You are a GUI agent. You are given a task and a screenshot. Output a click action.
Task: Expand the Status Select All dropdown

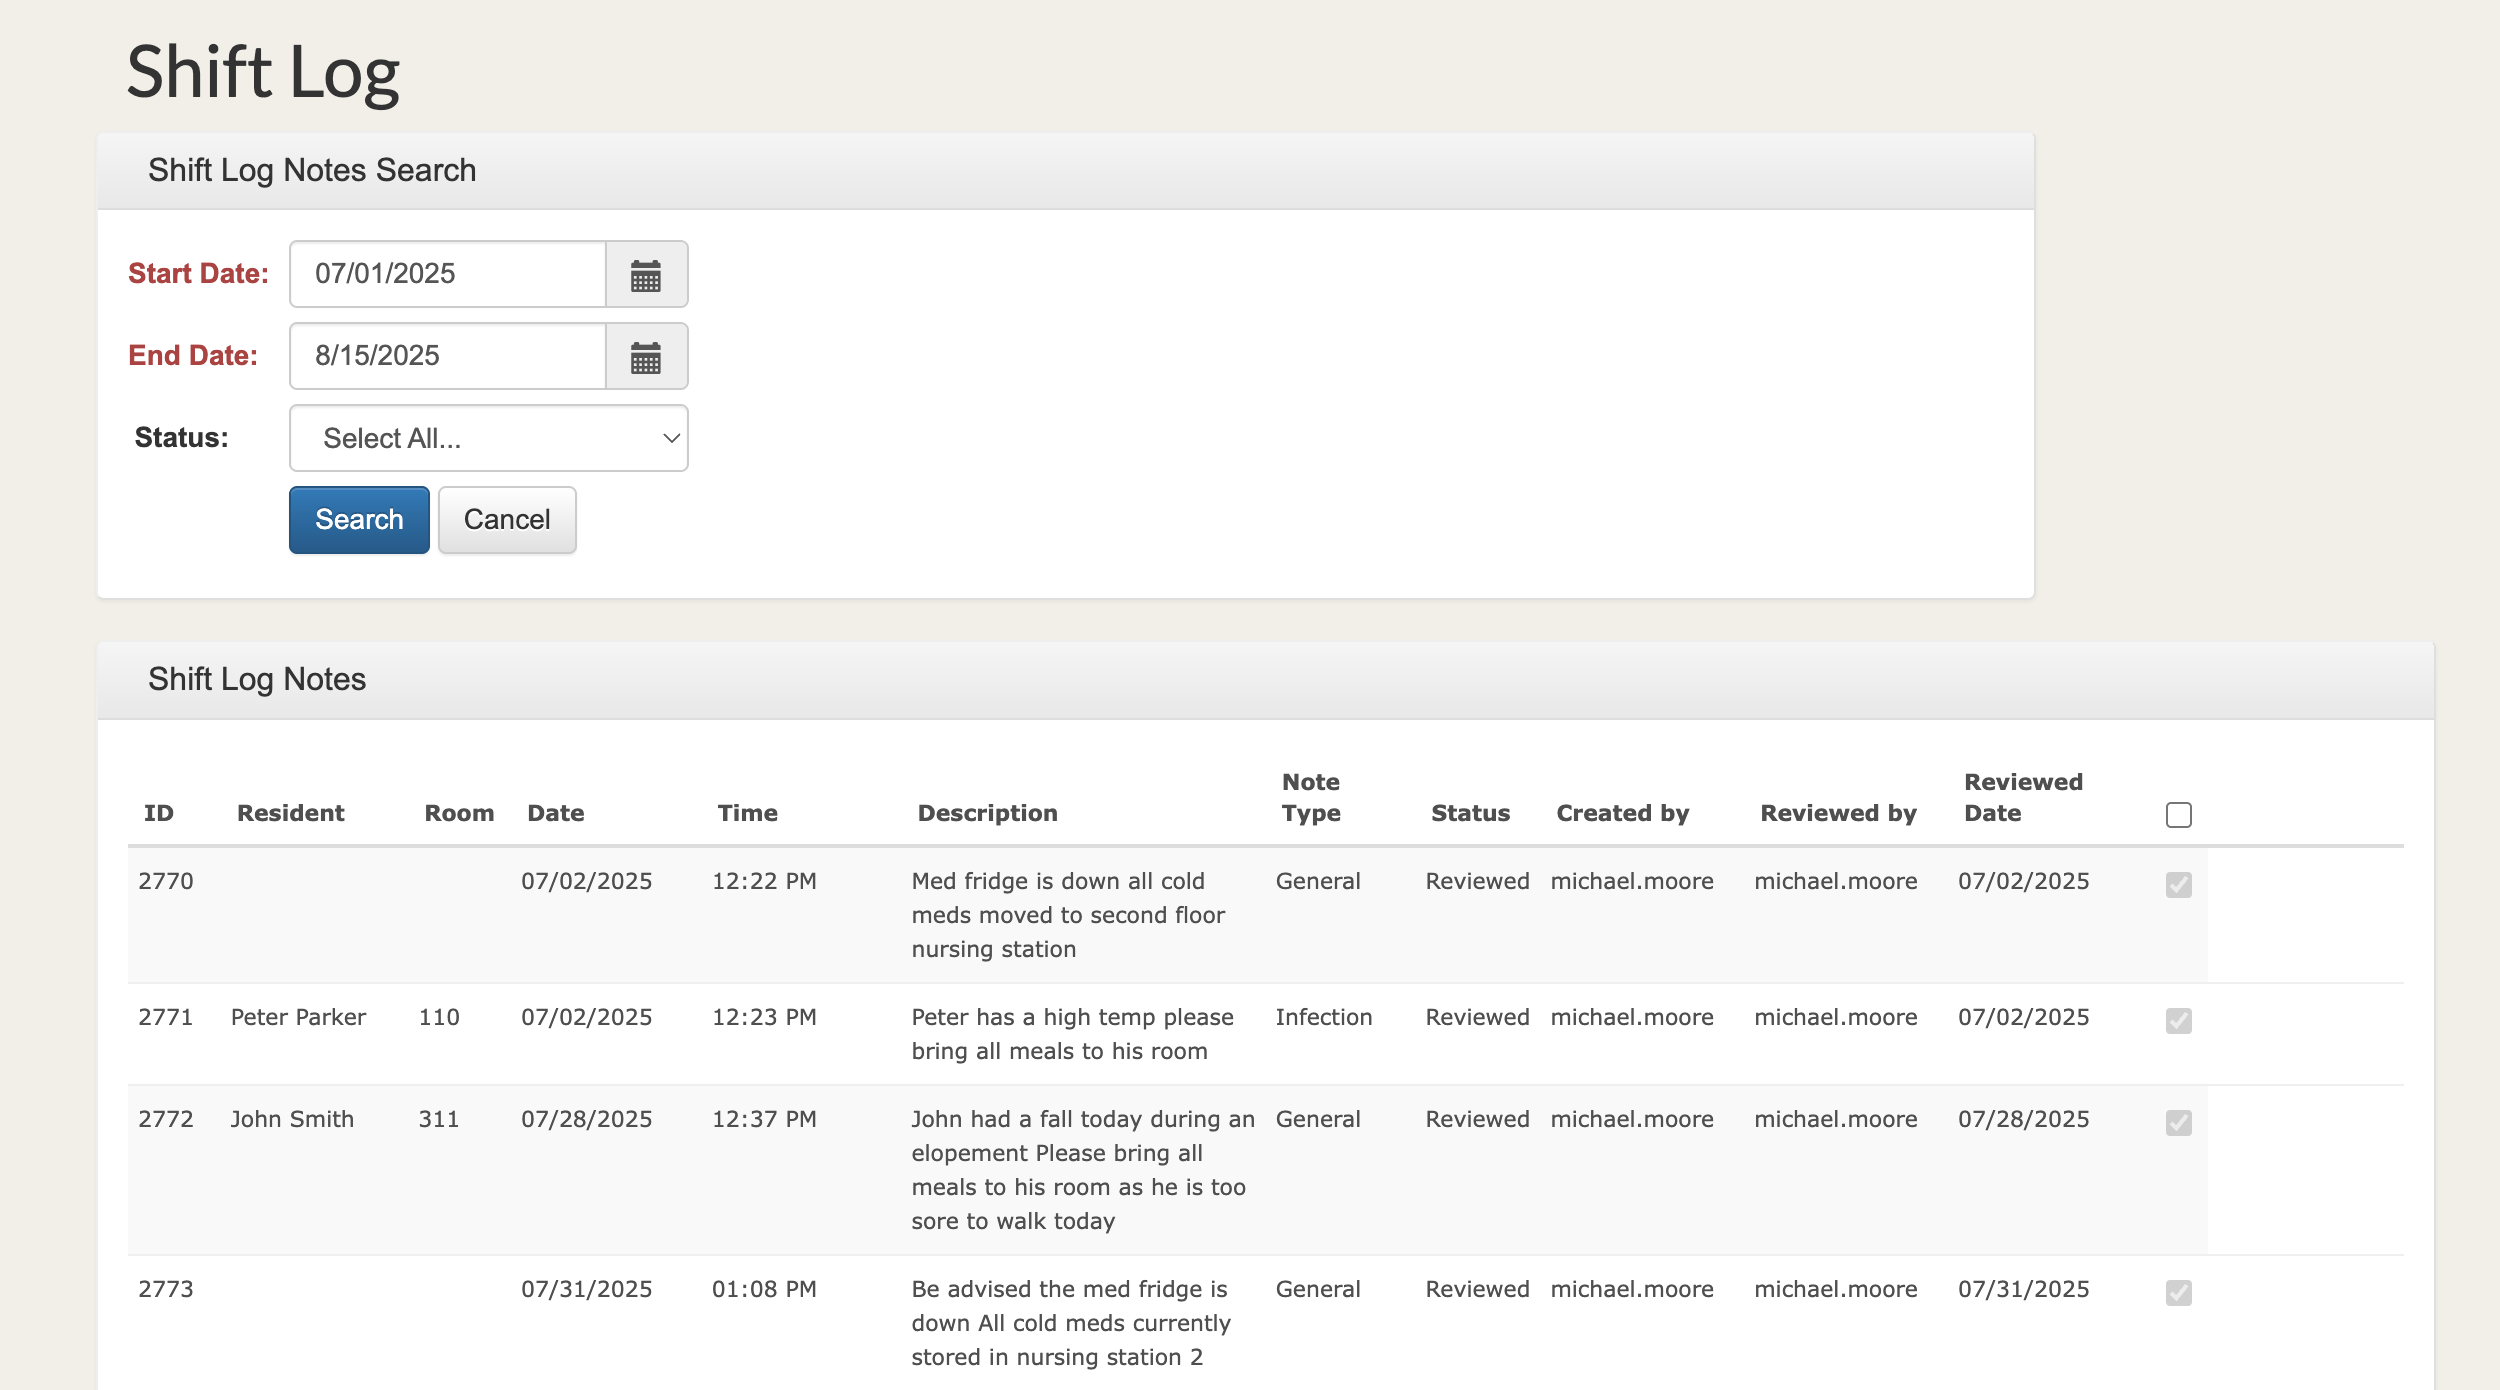[488, 438]
